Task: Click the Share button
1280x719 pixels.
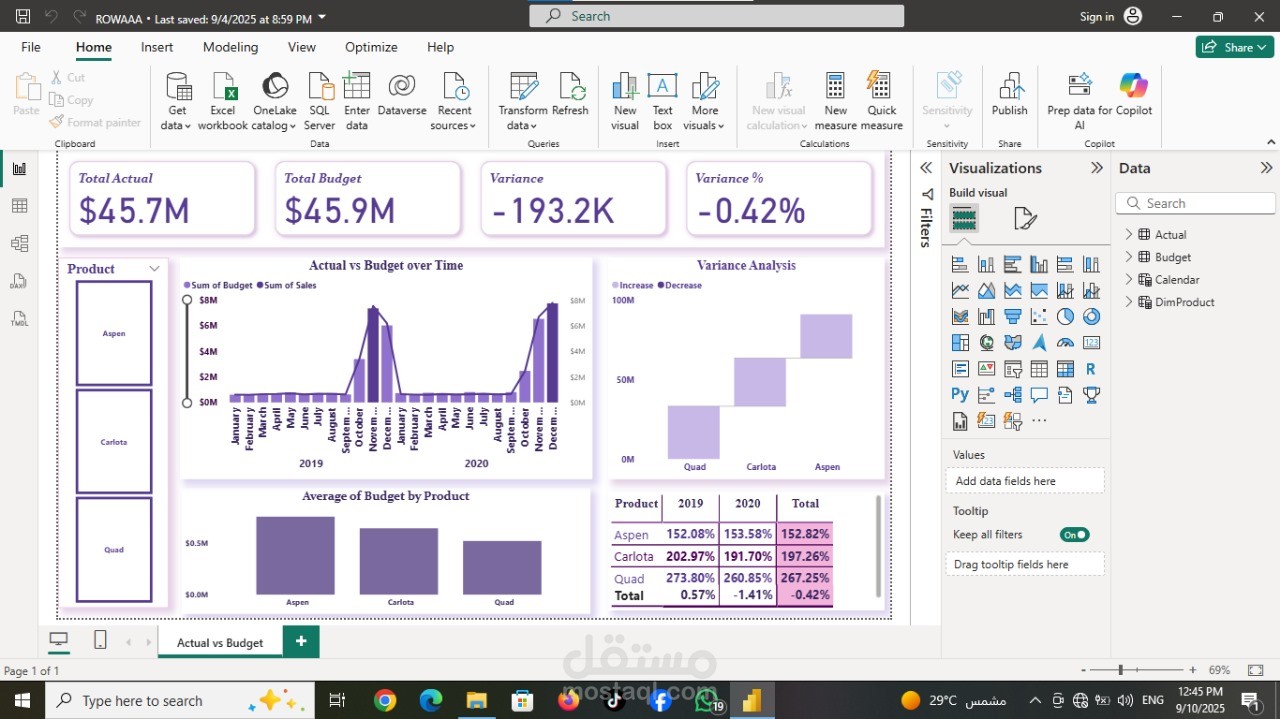Action: [x=1233, y=47]
